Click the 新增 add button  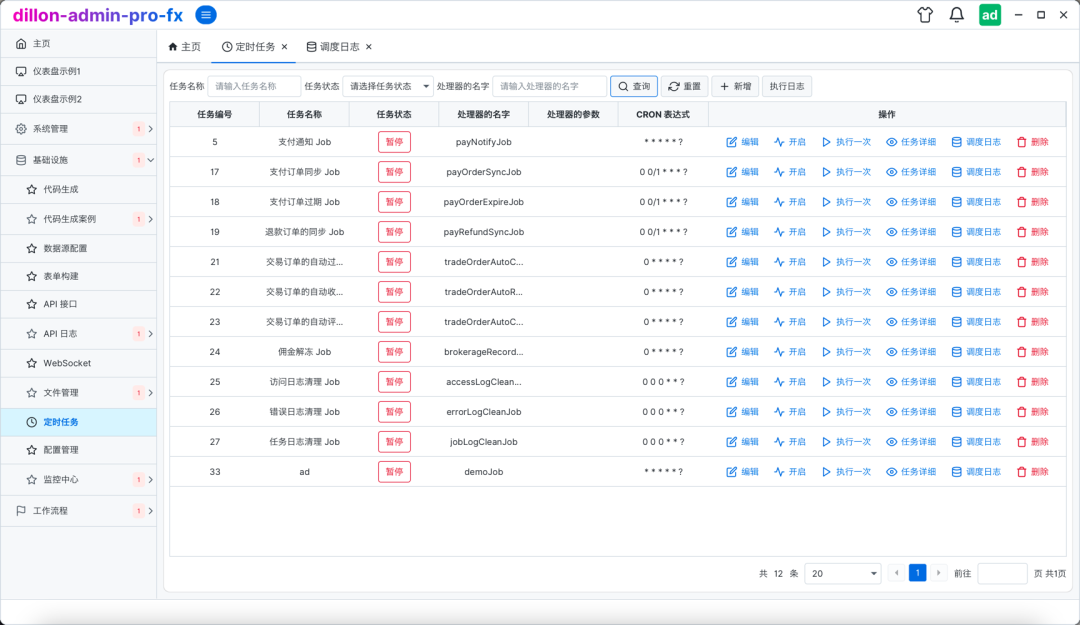click(735, 87)
